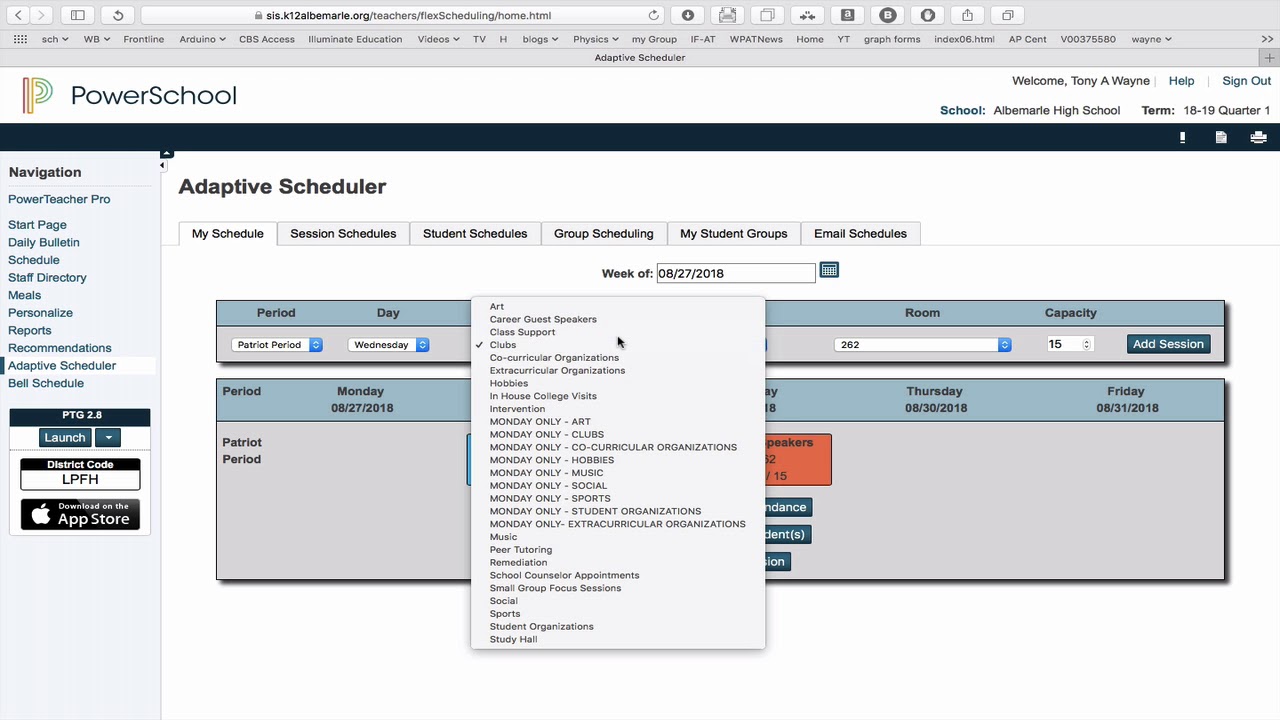This screenshot has width=1280, height=720.
Task: Toggle the Safari sidebar button
Action: [x=77, y=15]
